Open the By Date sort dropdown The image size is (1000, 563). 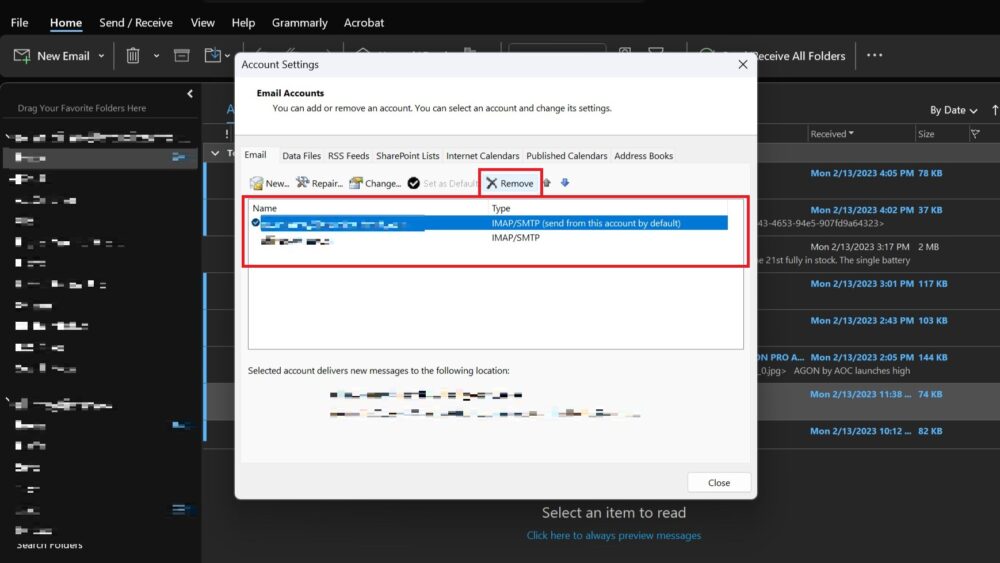tap(953, 110)
